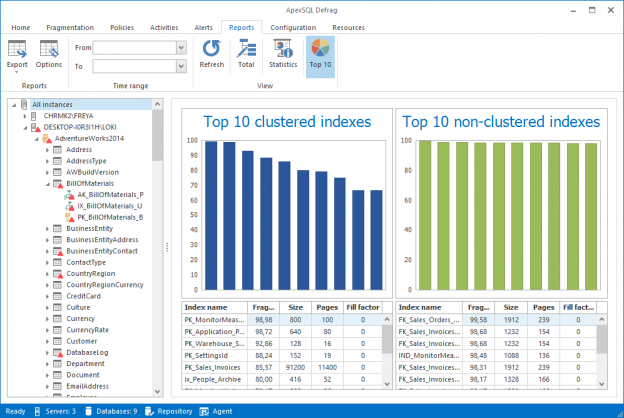Collapse the All instances root node

click(x=14, y=105)
